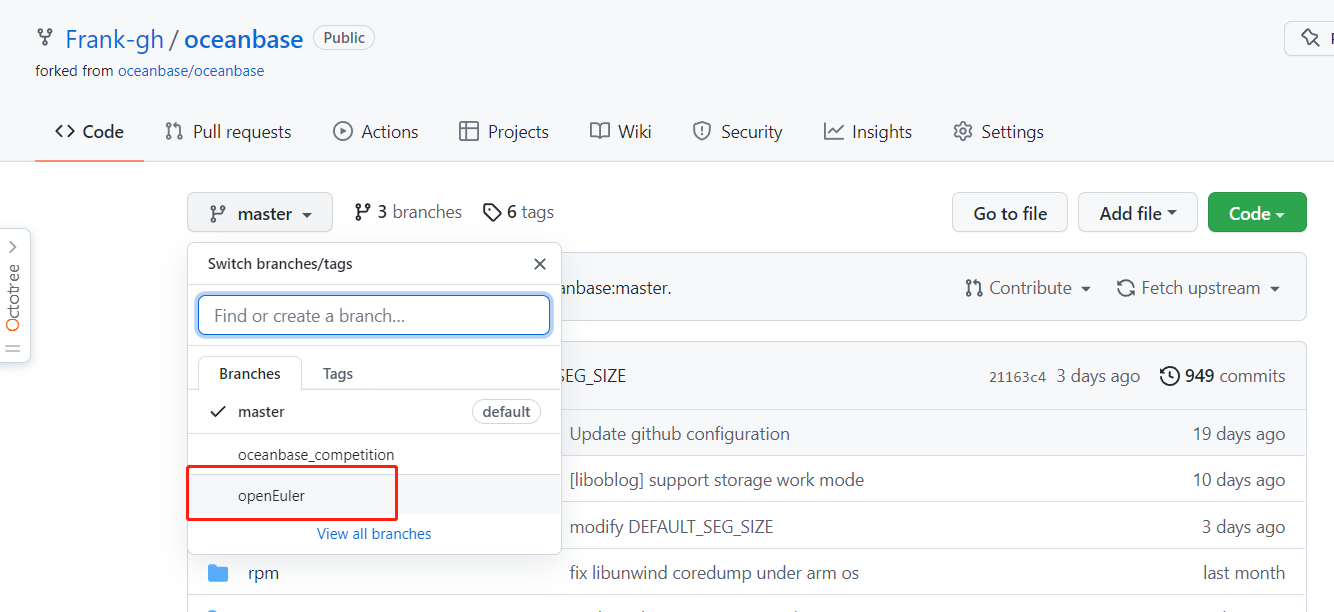Open commit 'modify DEFAULT_SEG_SIZE'
Viewport: 1334px width, 612px height.
(671, 527)
